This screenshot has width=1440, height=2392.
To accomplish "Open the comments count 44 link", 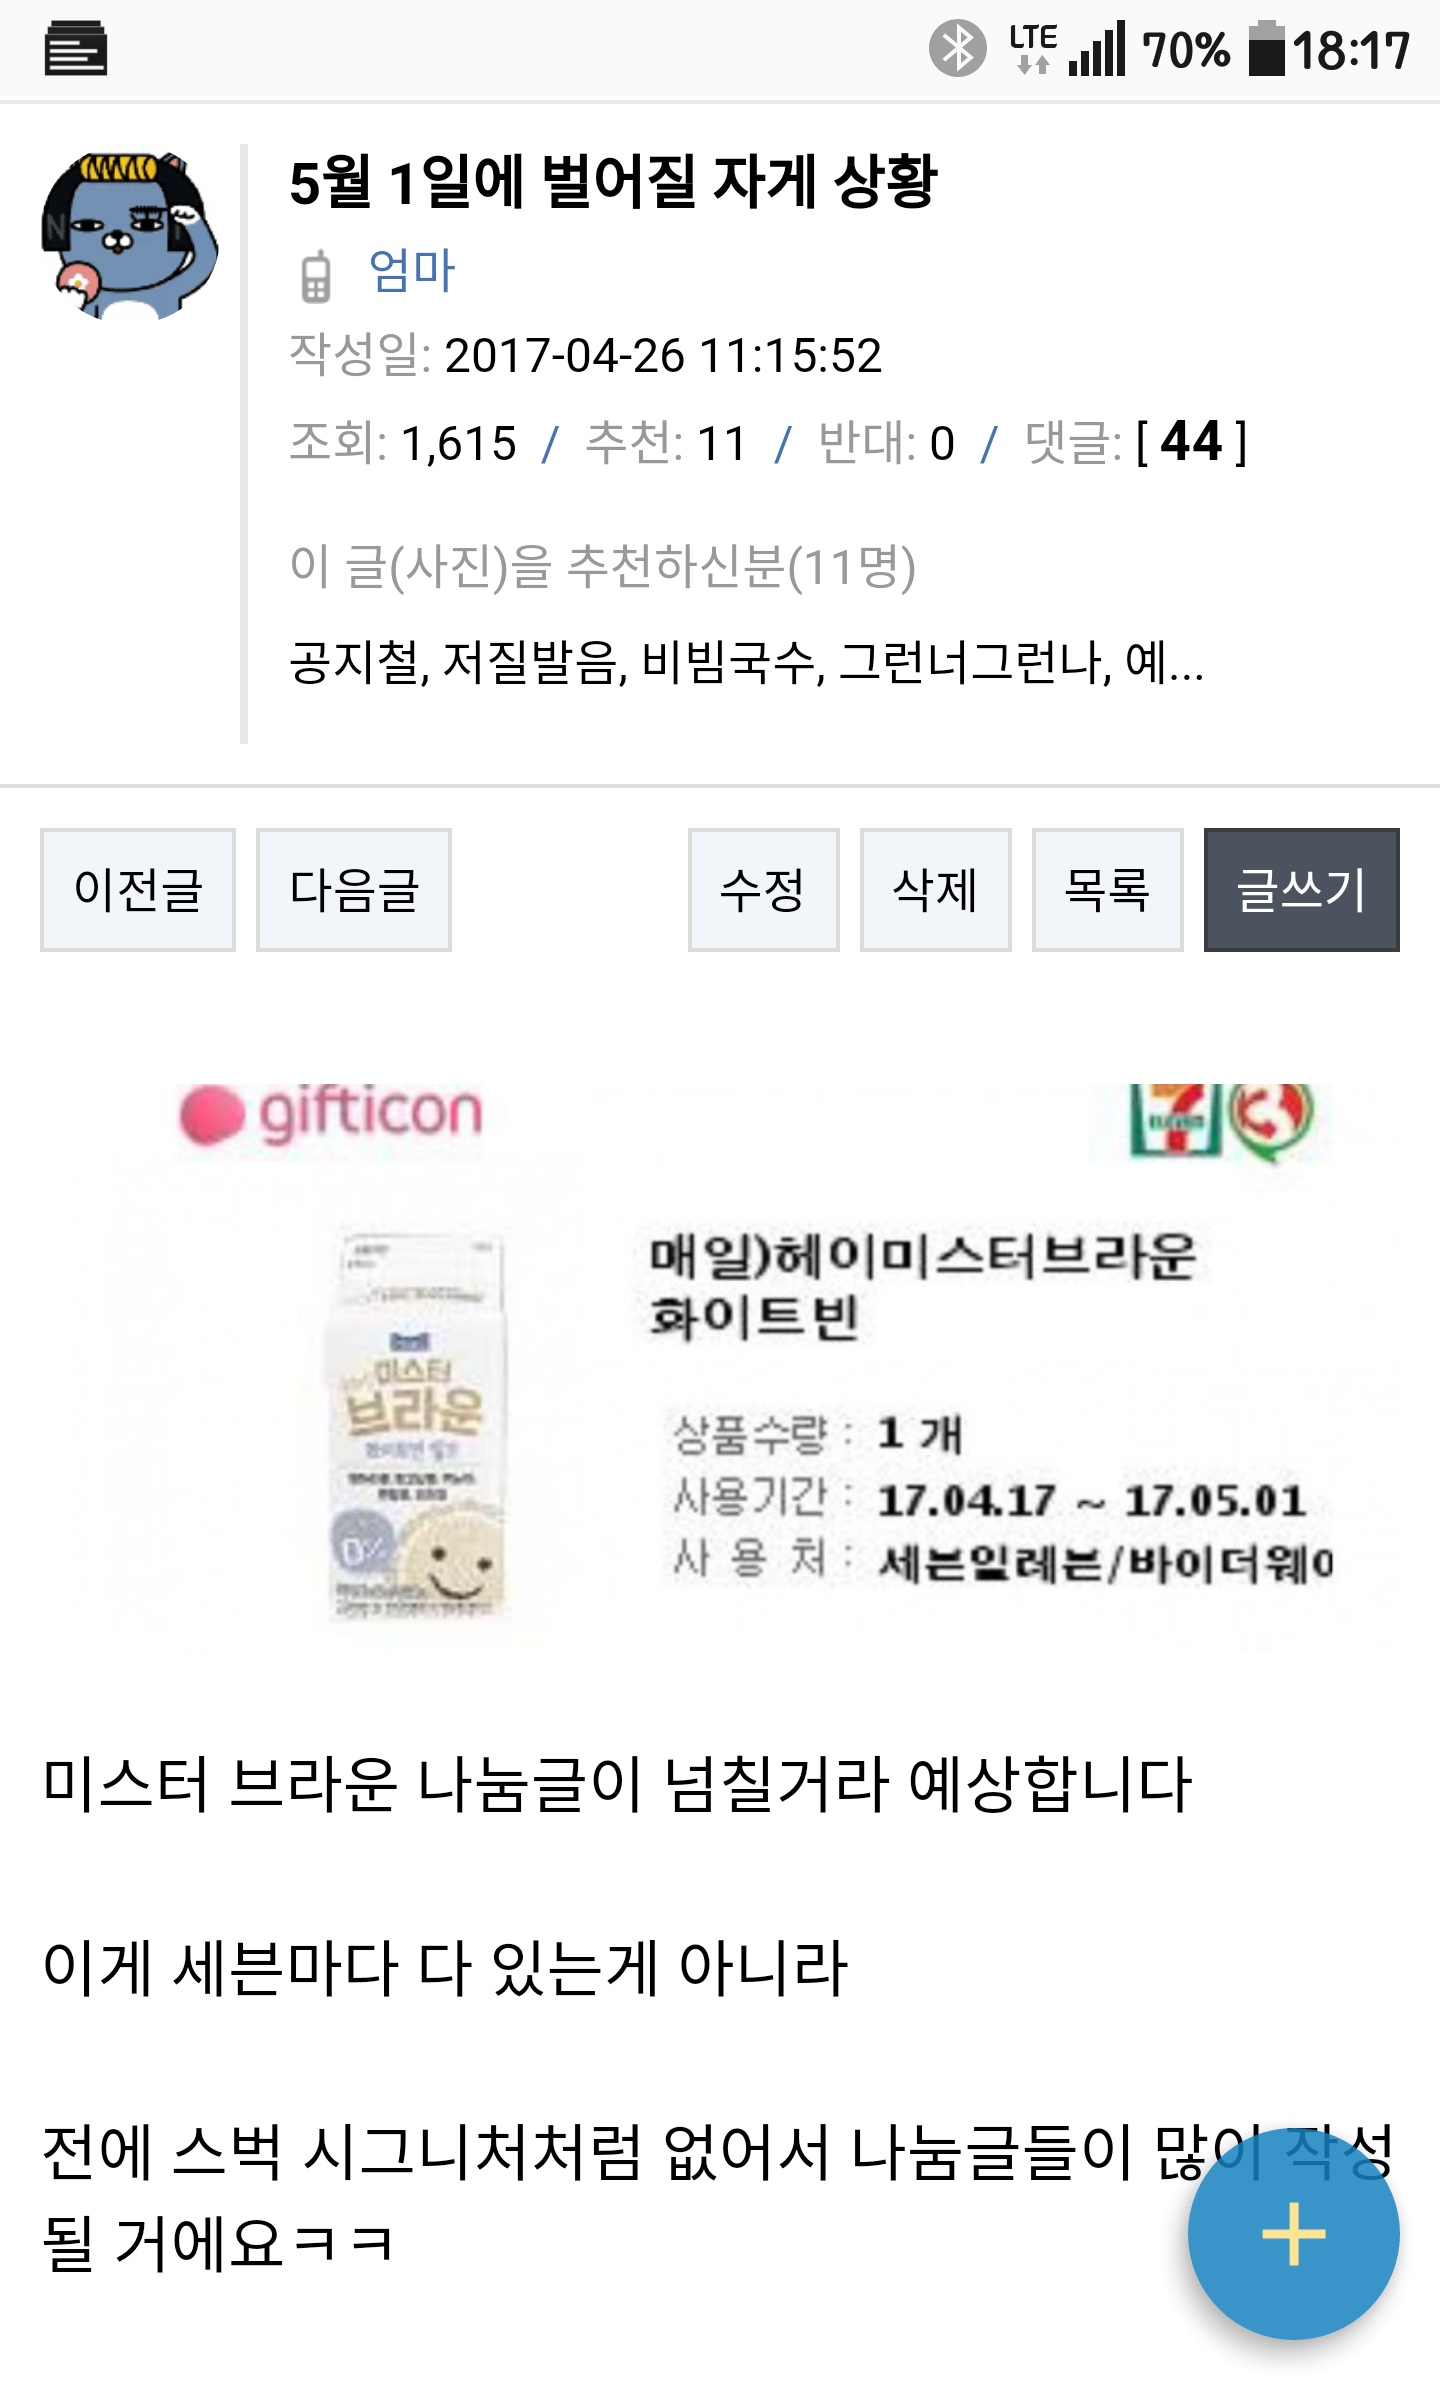I will (1191, 442).
